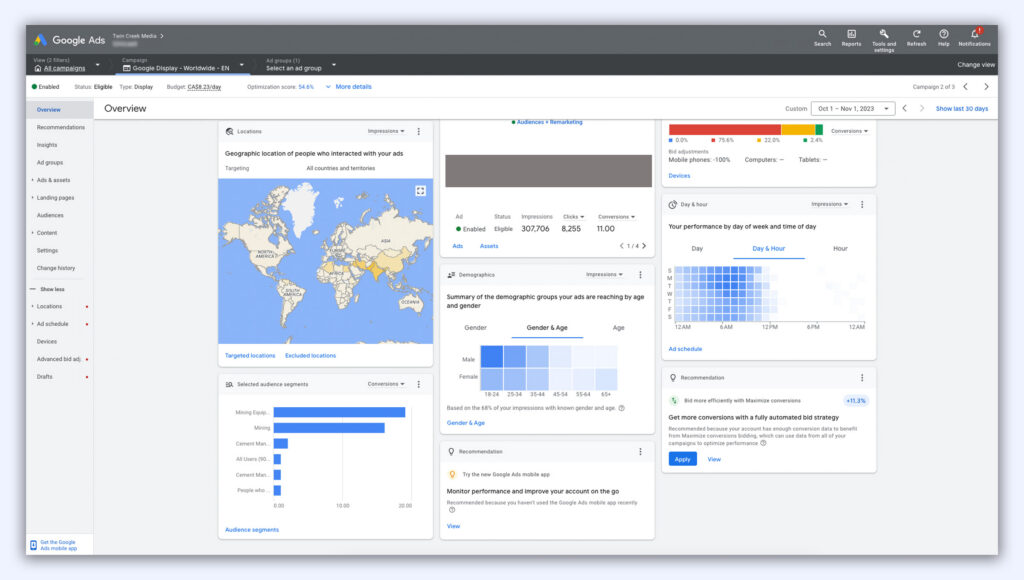Open Selected audience segments card options menu
Screen dimensions: 1024x580
pyautogui.click(x=419, y=384)
